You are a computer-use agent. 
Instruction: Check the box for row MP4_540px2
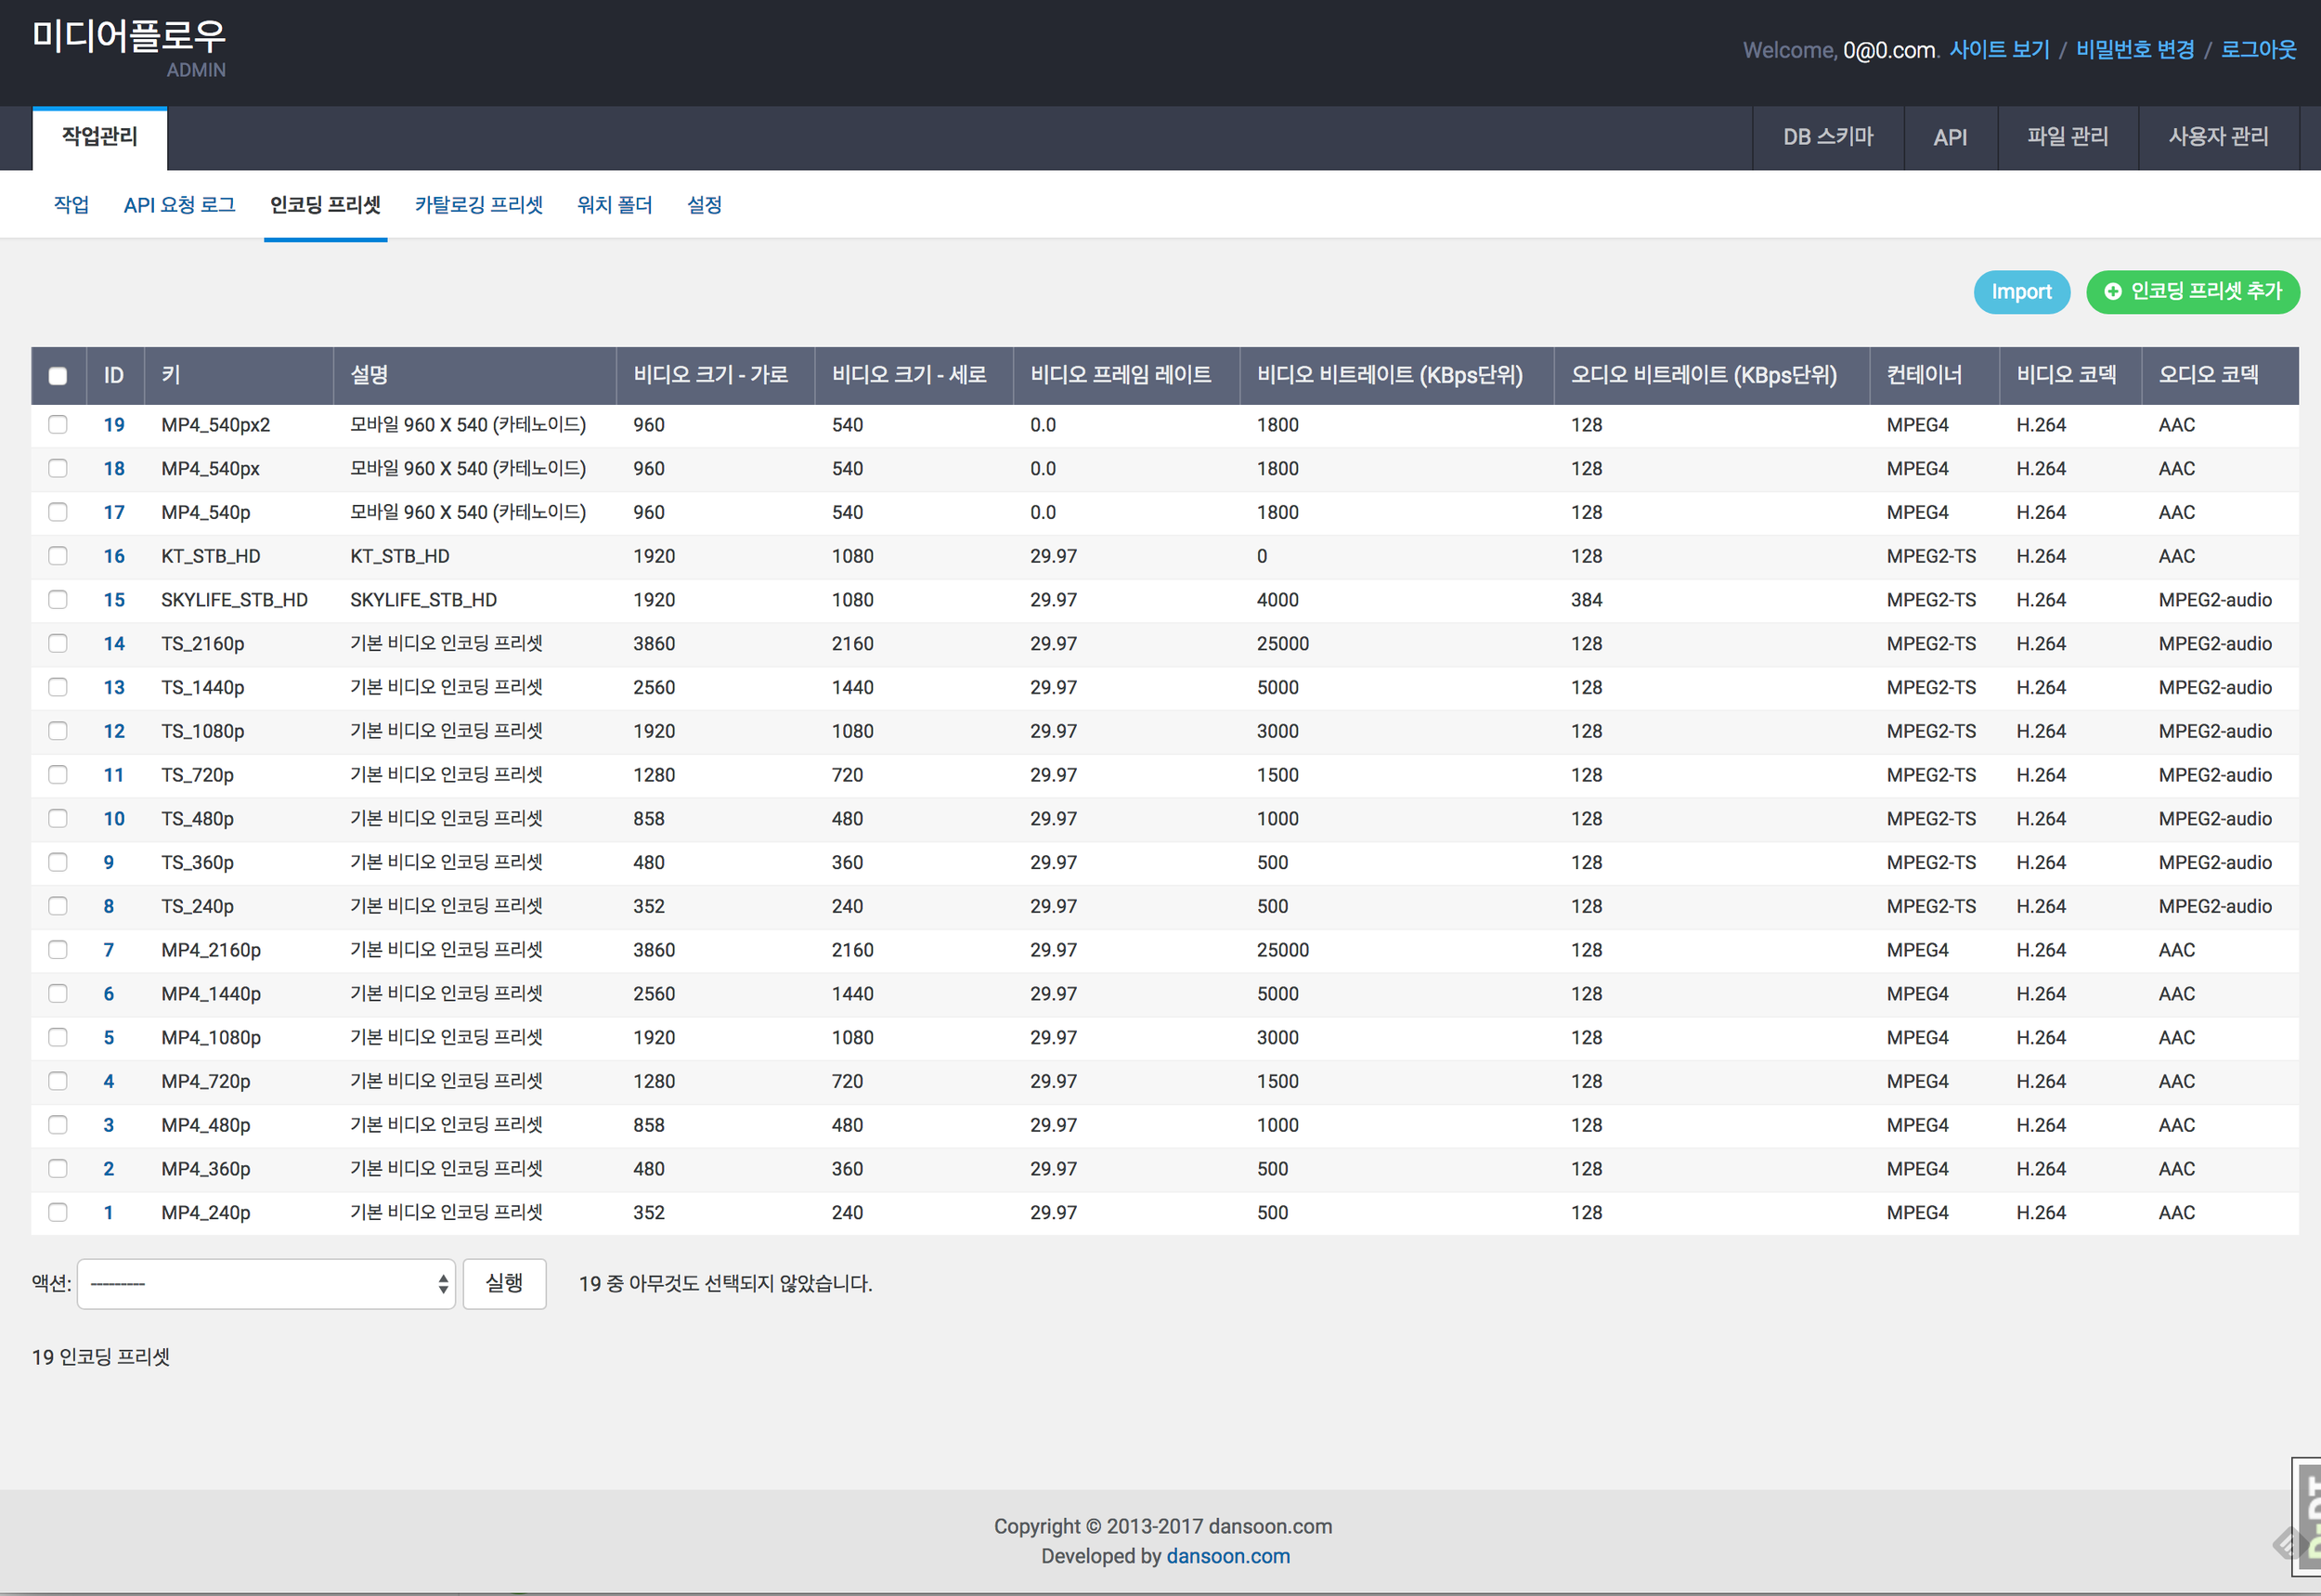58,424
